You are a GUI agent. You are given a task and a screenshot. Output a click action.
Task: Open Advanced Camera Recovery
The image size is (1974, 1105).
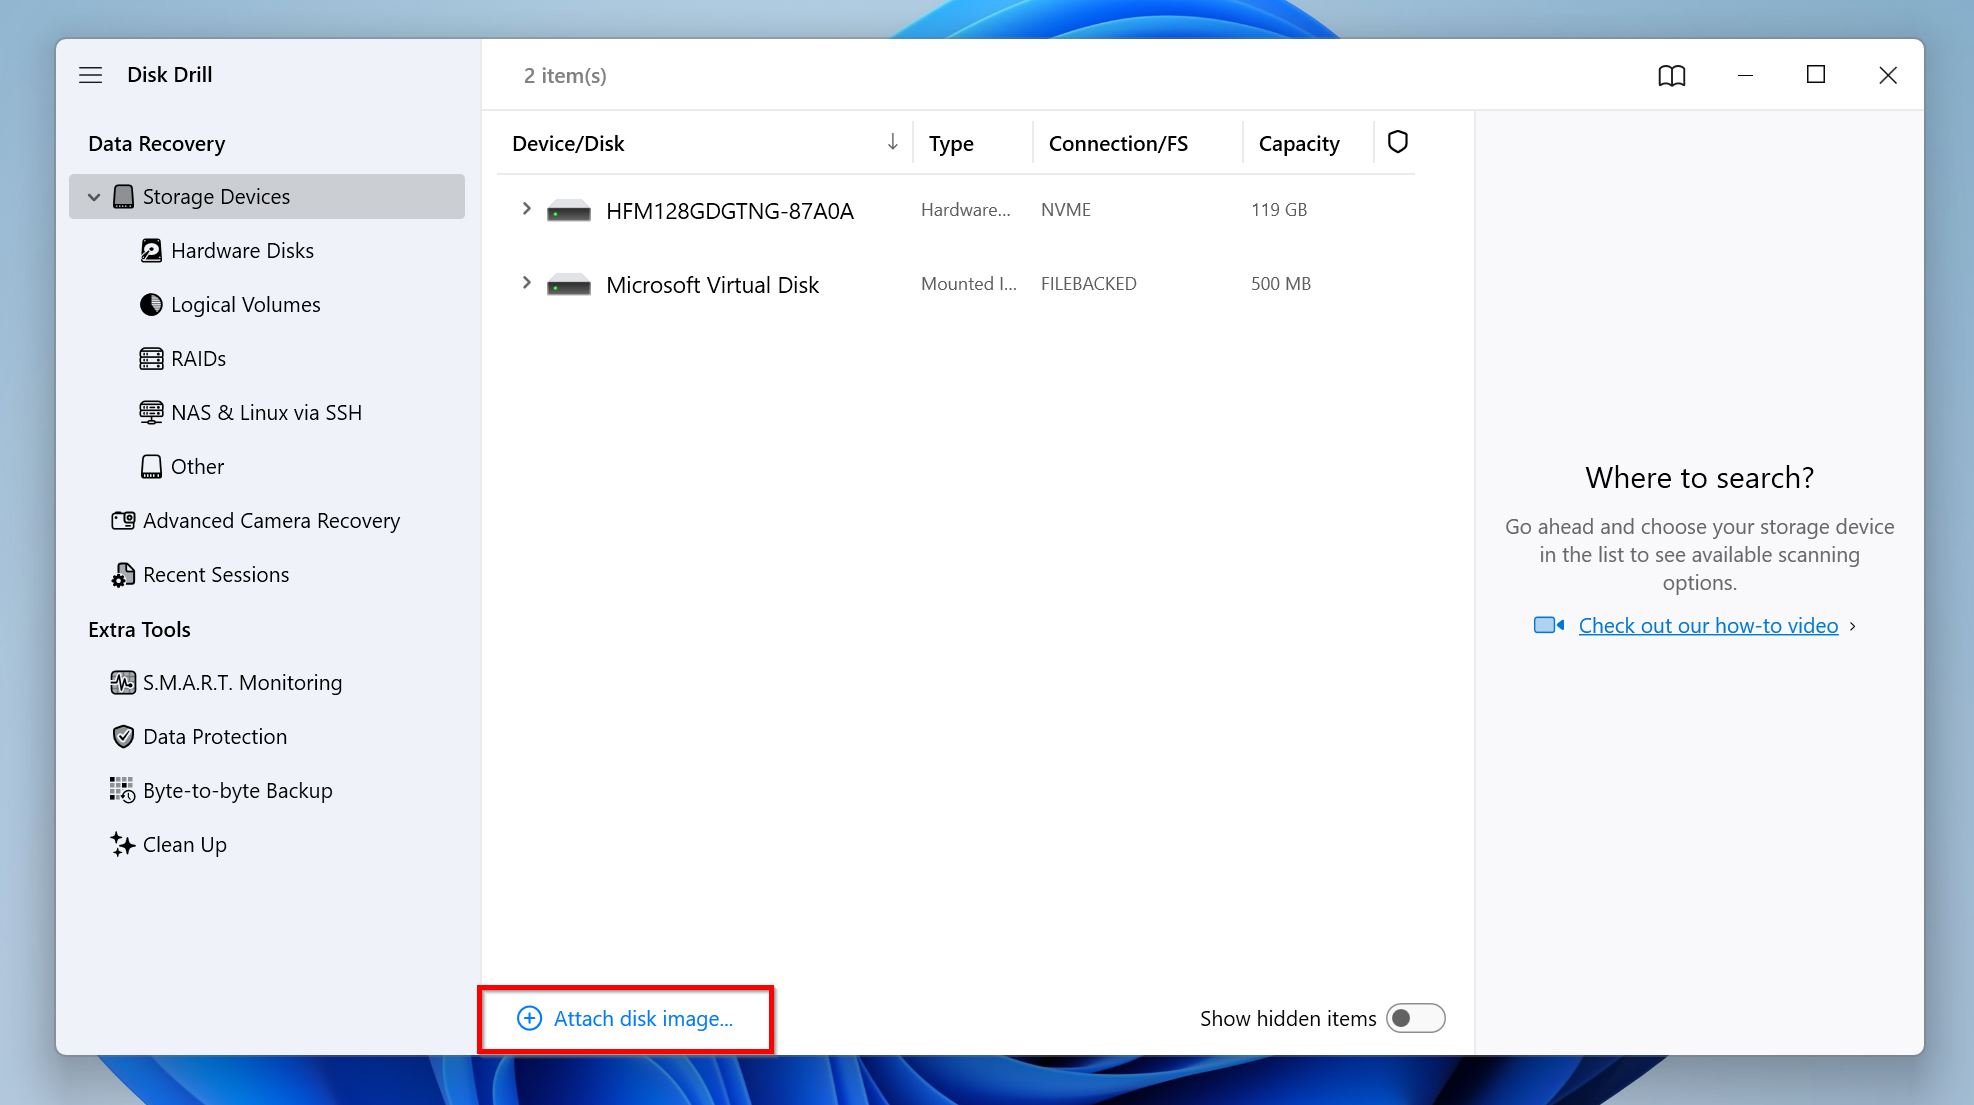pyautogui.click(x=271, y=520)
